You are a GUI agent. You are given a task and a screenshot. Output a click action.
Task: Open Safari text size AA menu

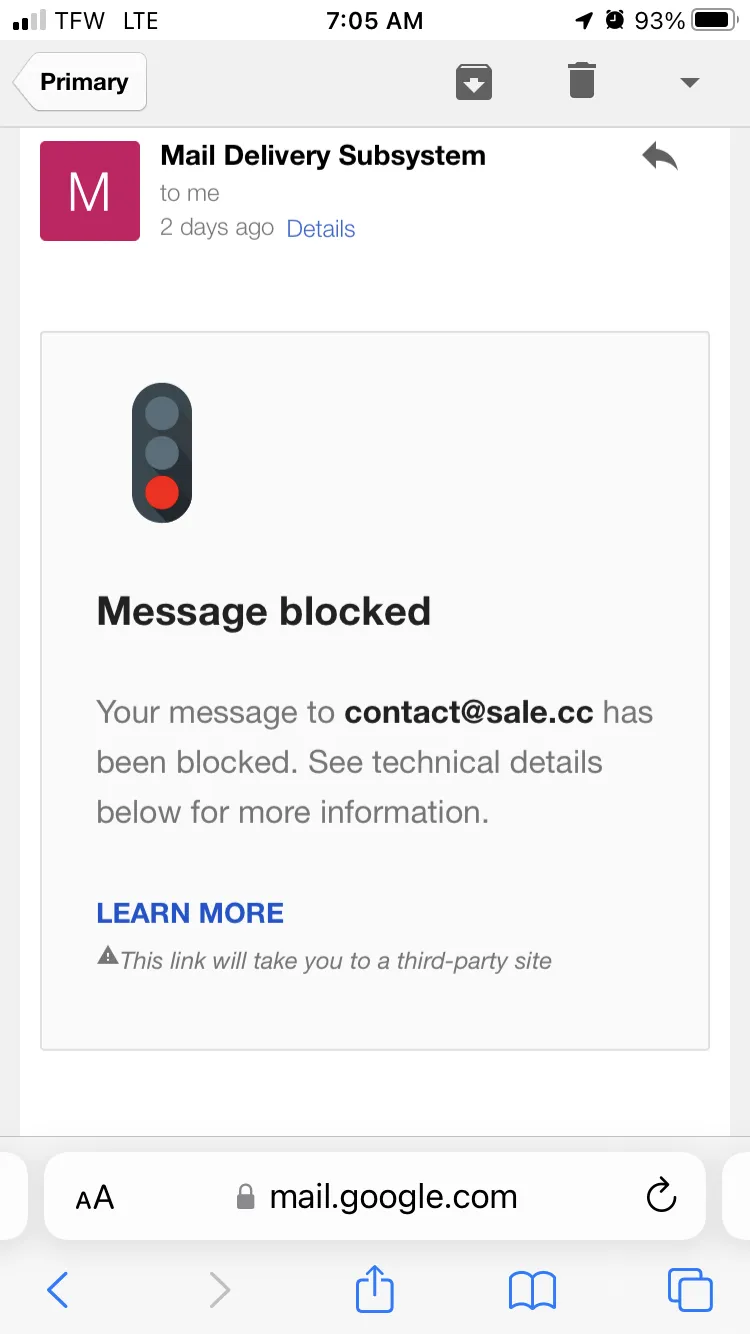[x=95, y=1197]
